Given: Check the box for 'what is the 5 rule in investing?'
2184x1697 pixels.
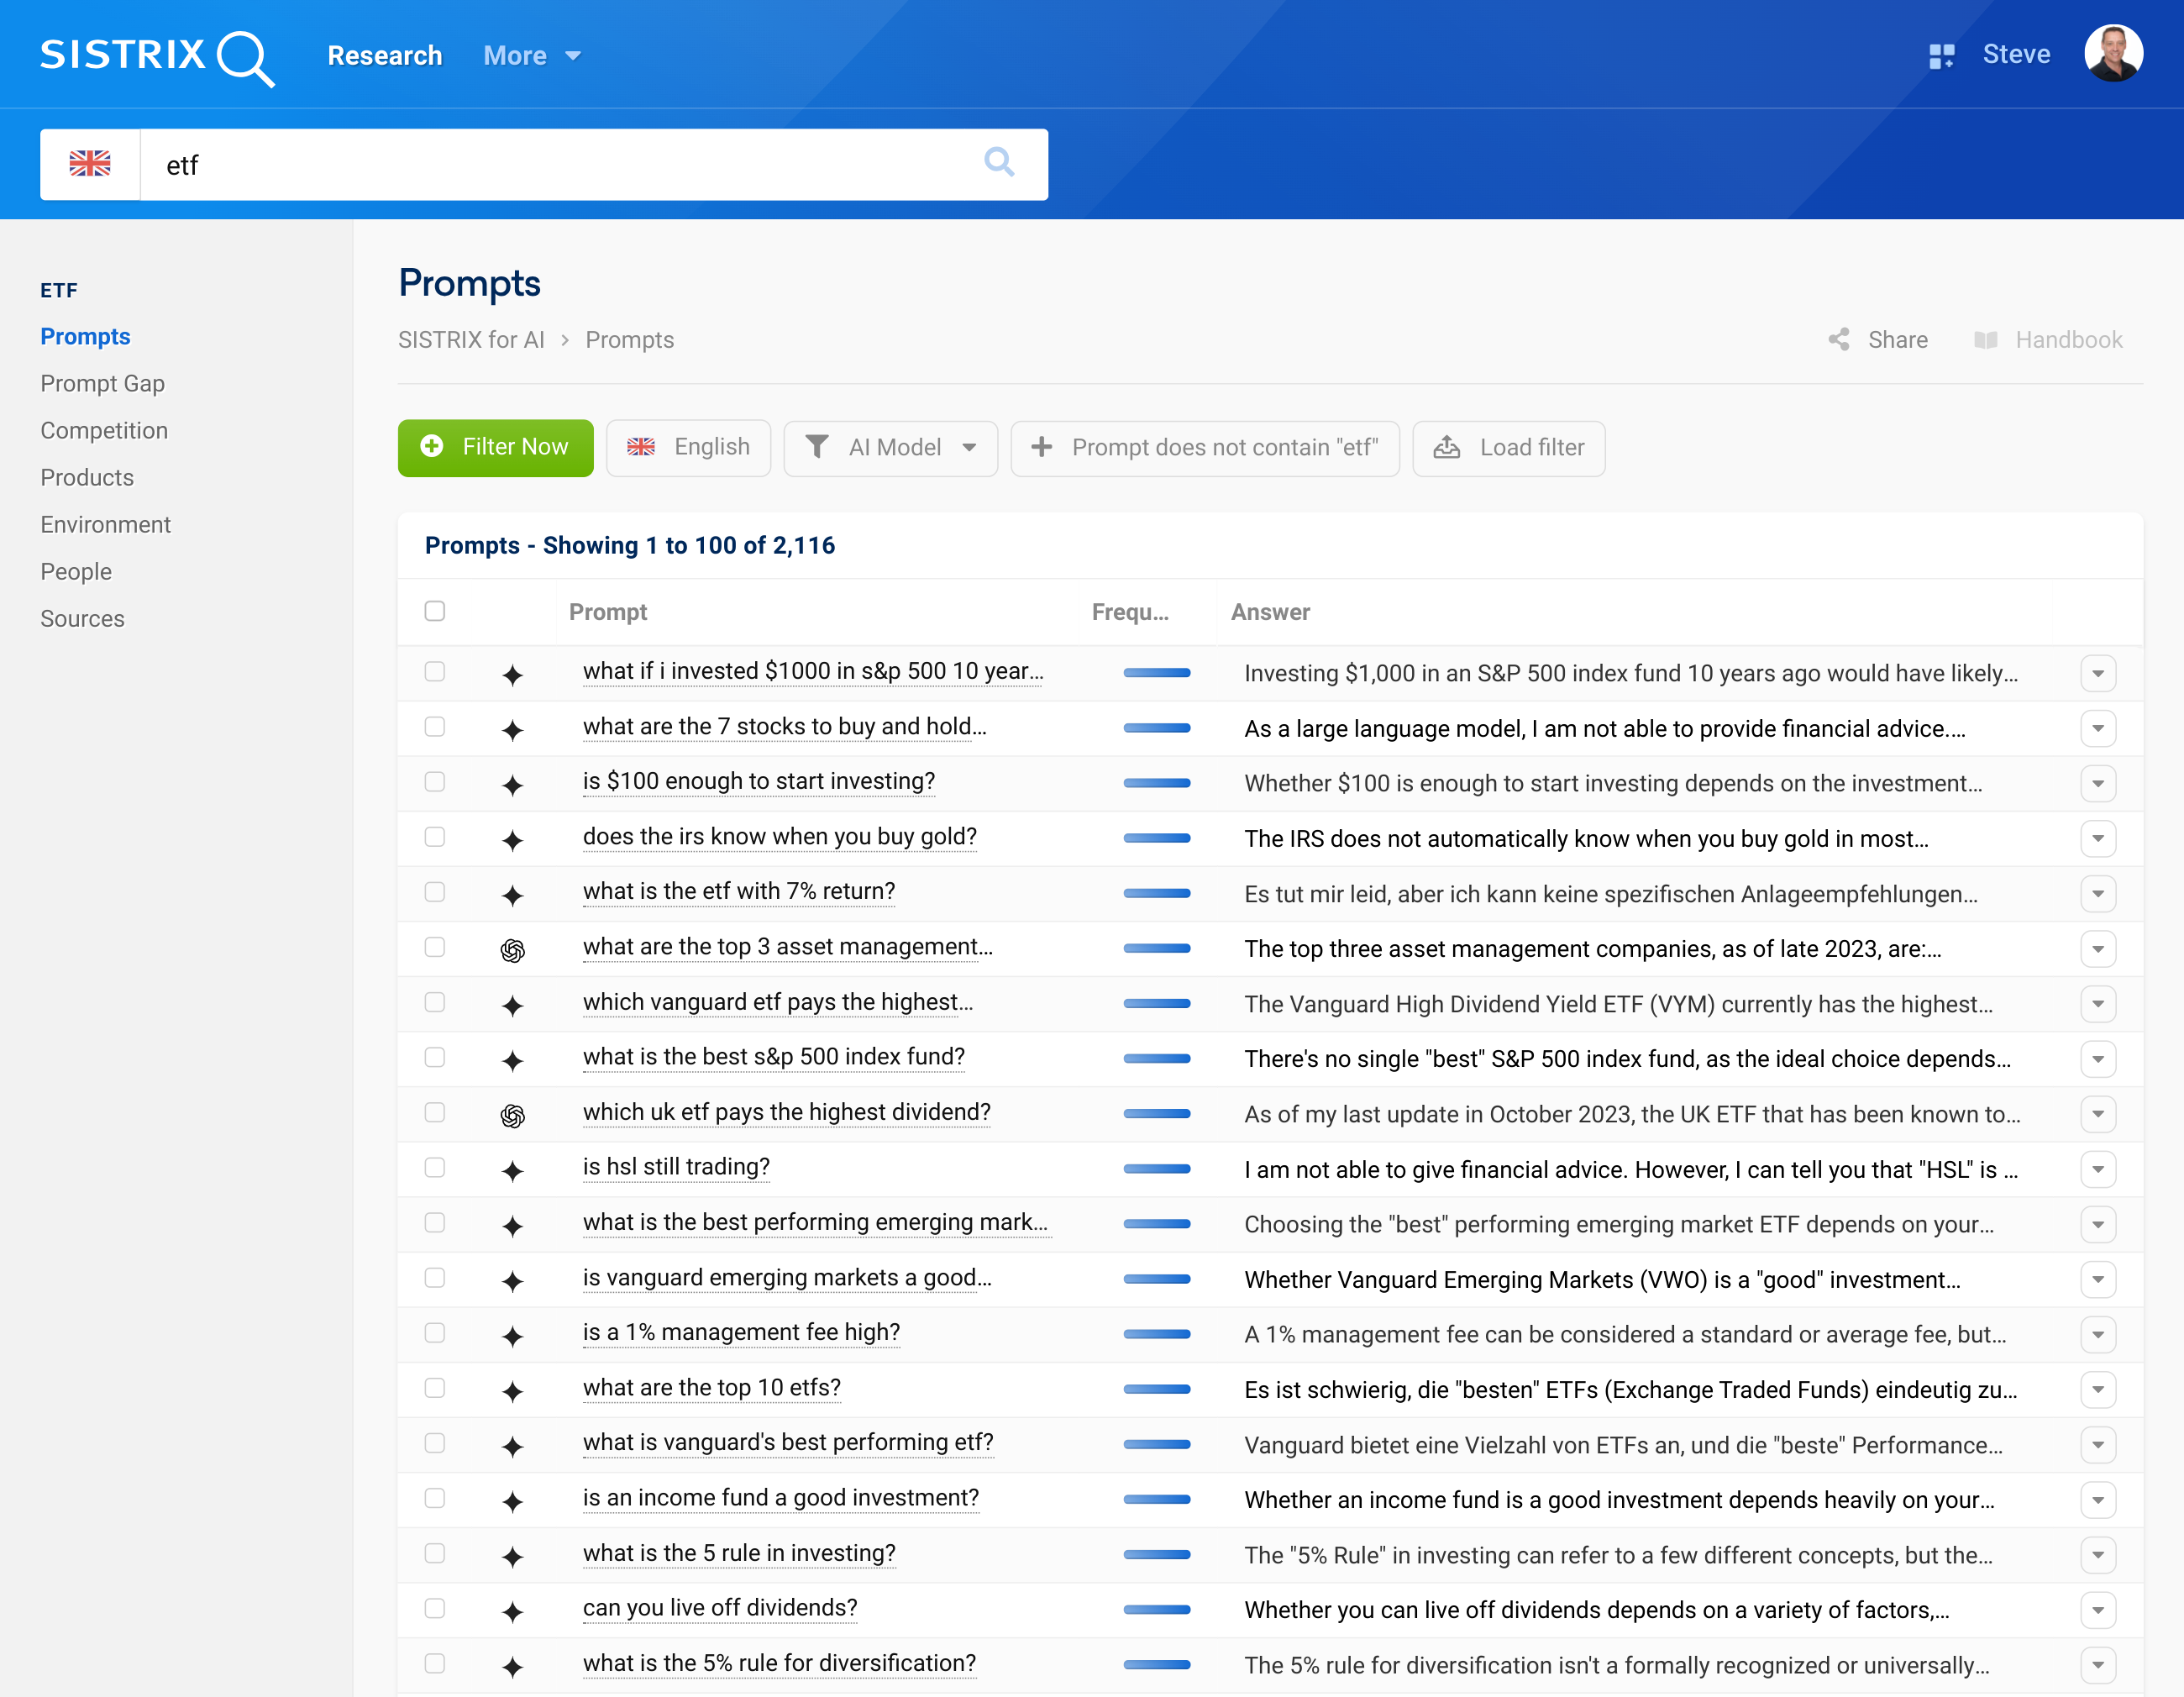Looking at the screenshot, I should tap(434, 1553).
